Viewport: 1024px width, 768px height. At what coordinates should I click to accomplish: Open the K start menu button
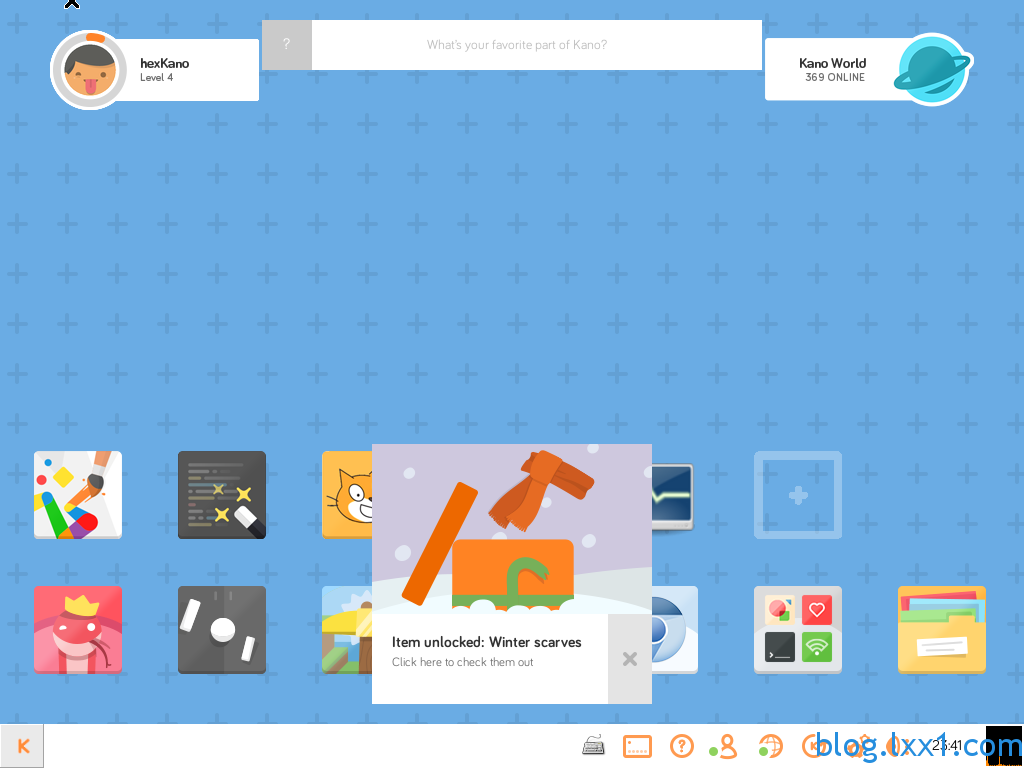click(x=22, y=746)
